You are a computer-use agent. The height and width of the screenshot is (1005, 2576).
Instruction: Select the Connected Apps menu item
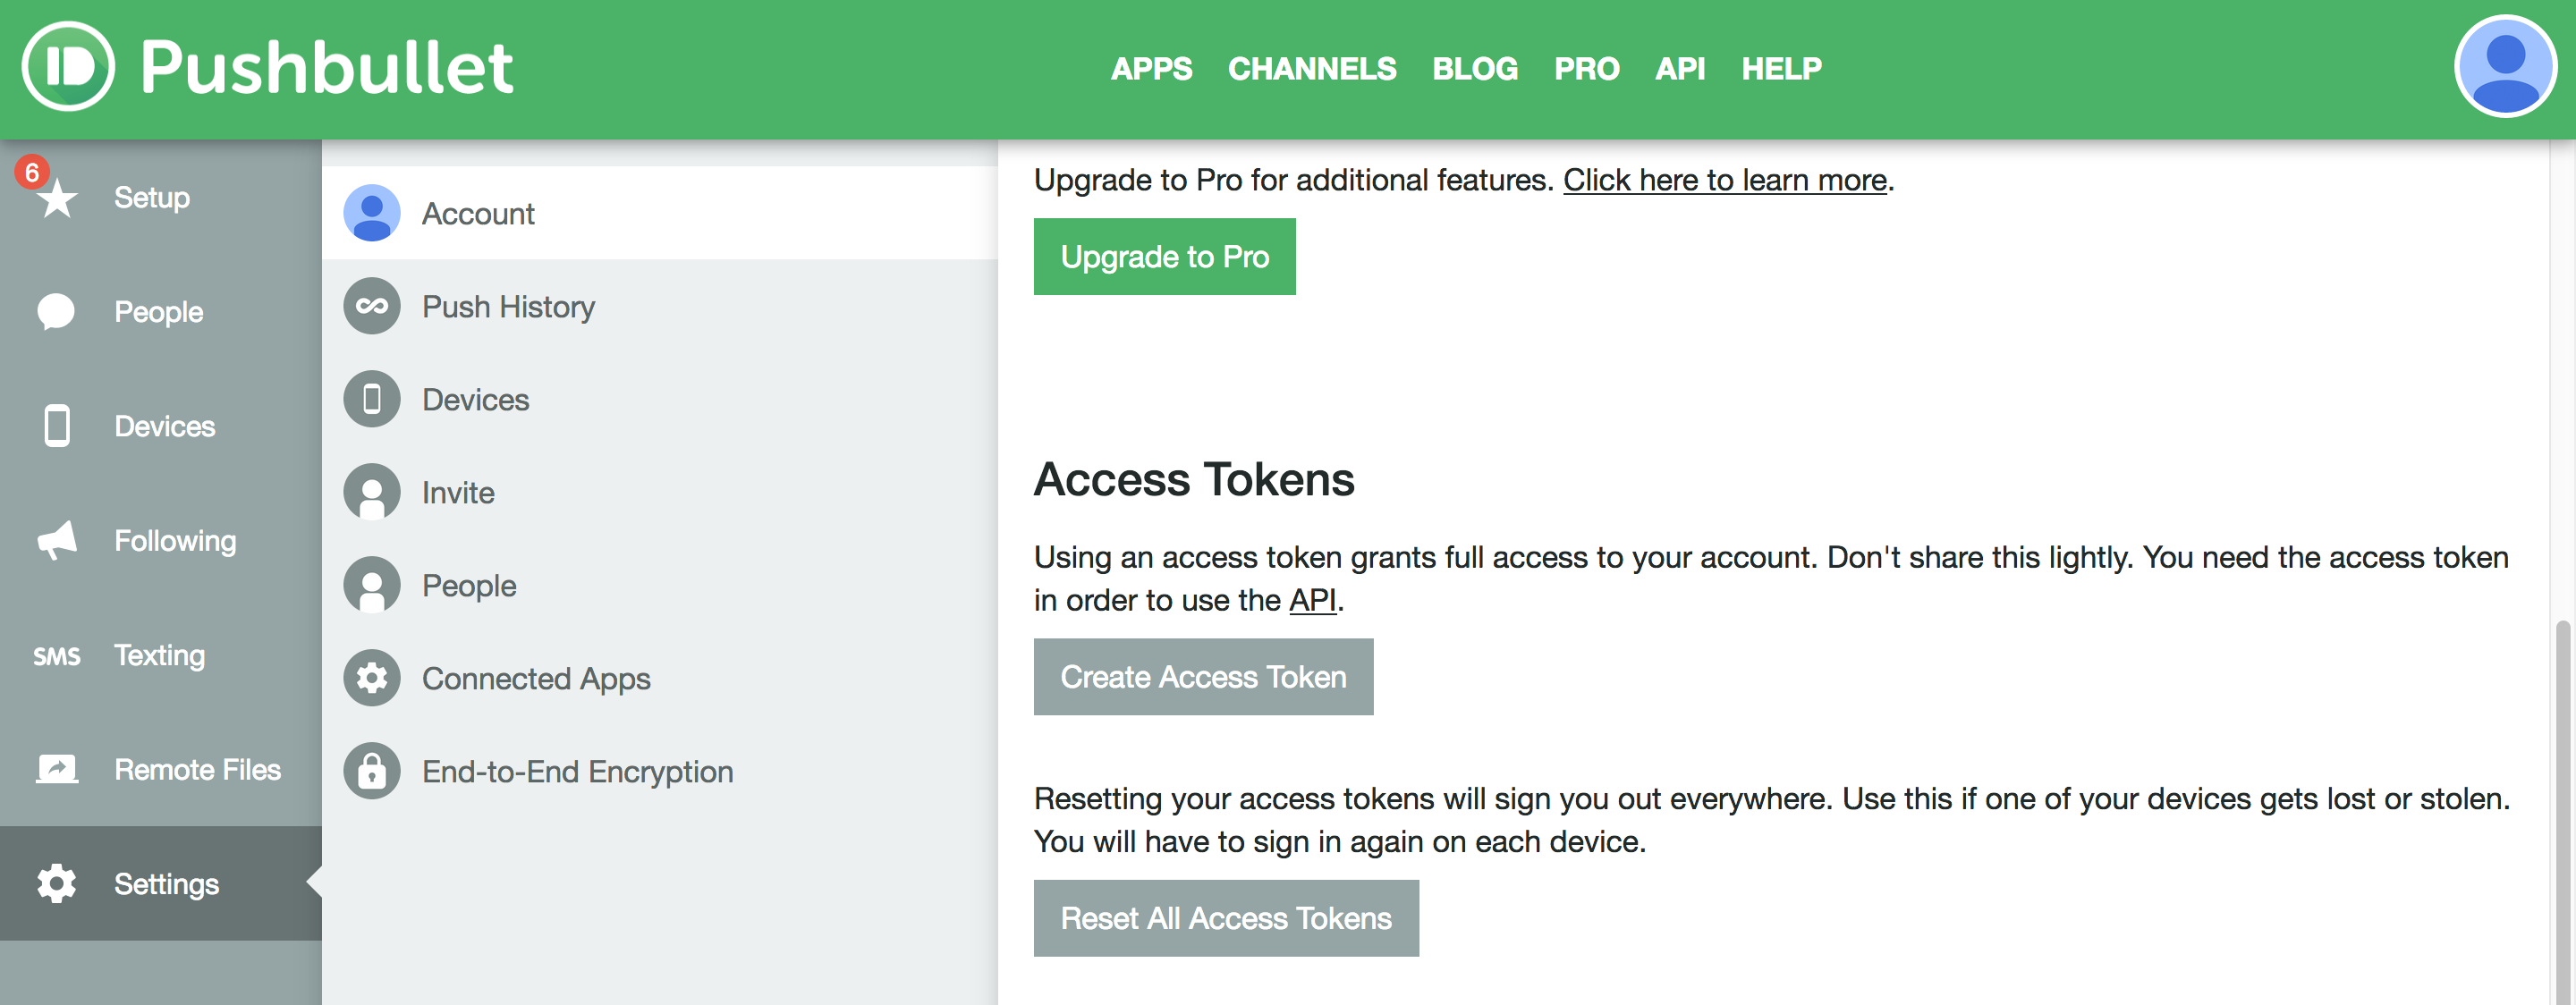click(x=536, y=677)
